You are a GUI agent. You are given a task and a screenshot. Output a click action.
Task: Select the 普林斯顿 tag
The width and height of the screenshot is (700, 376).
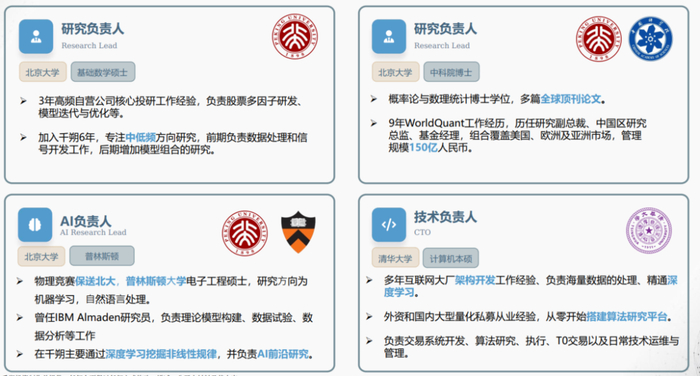[102, 256]
